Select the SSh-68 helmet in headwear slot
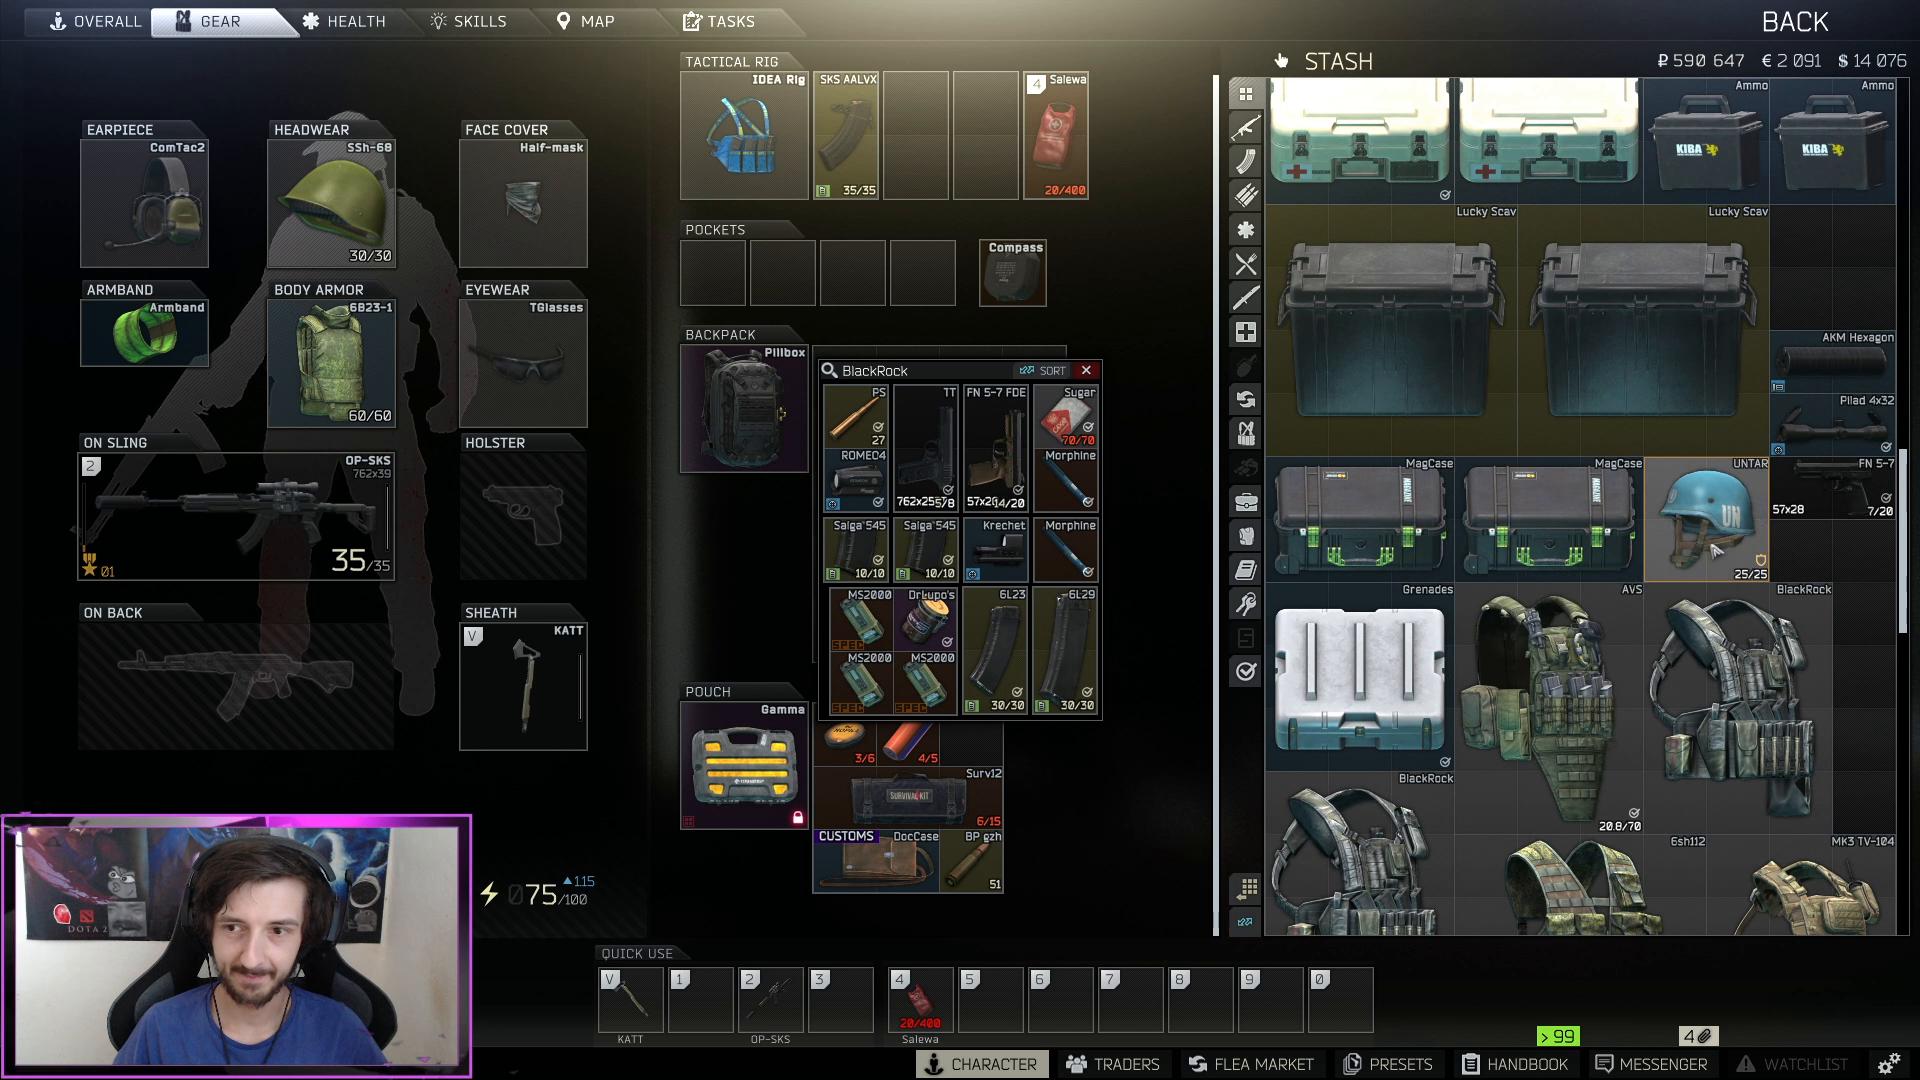Viewport: 1920px width, 1080px height. (x=331, y=203)
